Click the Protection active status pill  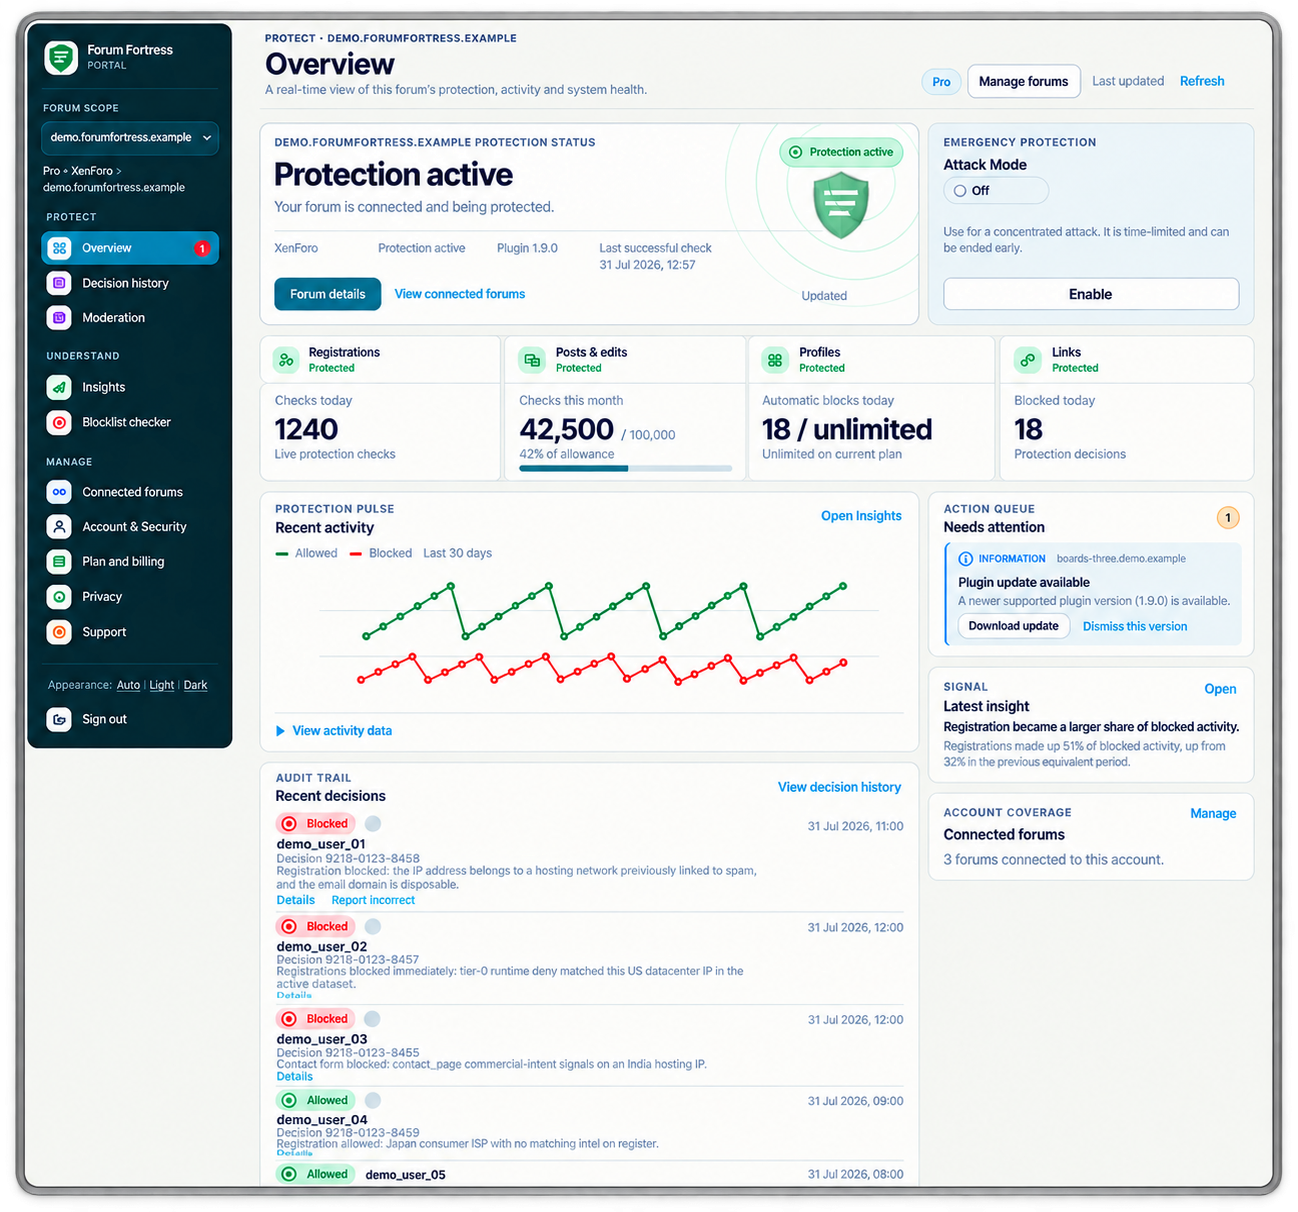pyautogui.click(x=841, y=152)
